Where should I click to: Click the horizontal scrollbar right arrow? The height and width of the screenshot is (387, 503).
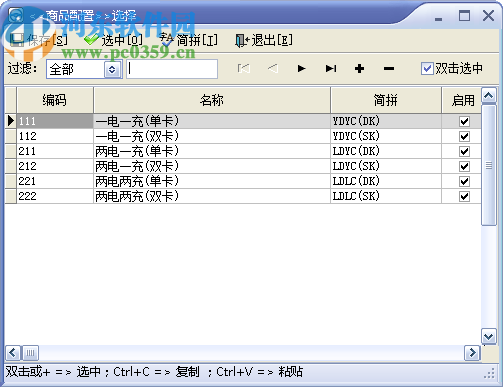point(472,353)
